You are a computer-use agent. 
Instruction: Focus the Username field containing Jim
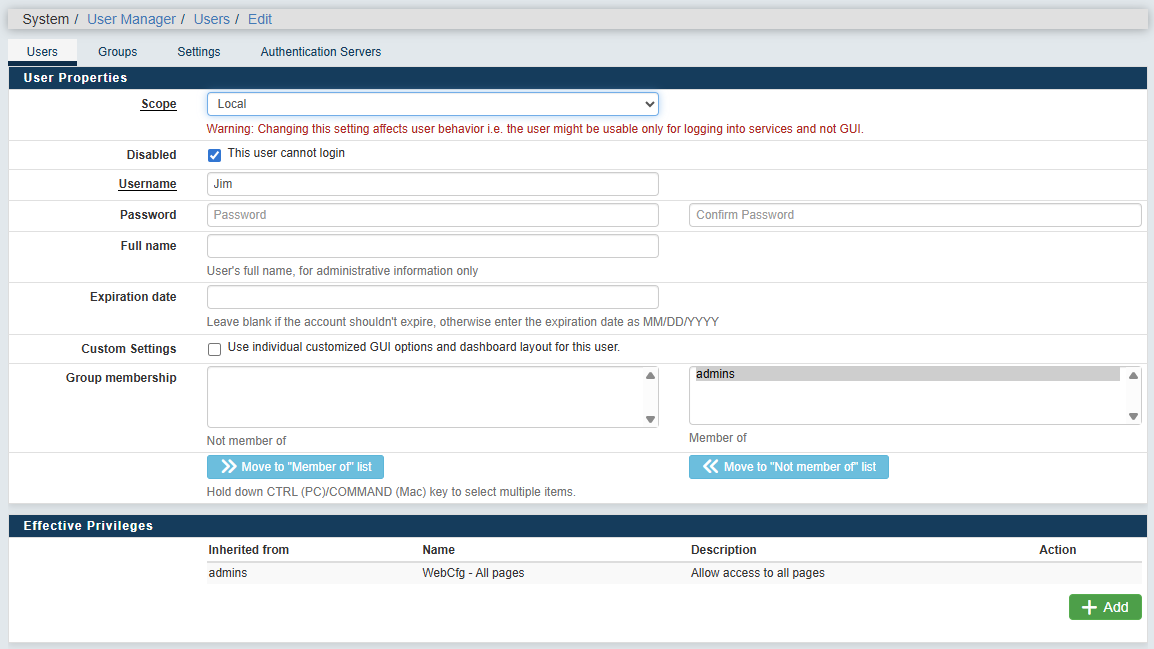pyautogui.click(x=432, y=184)
